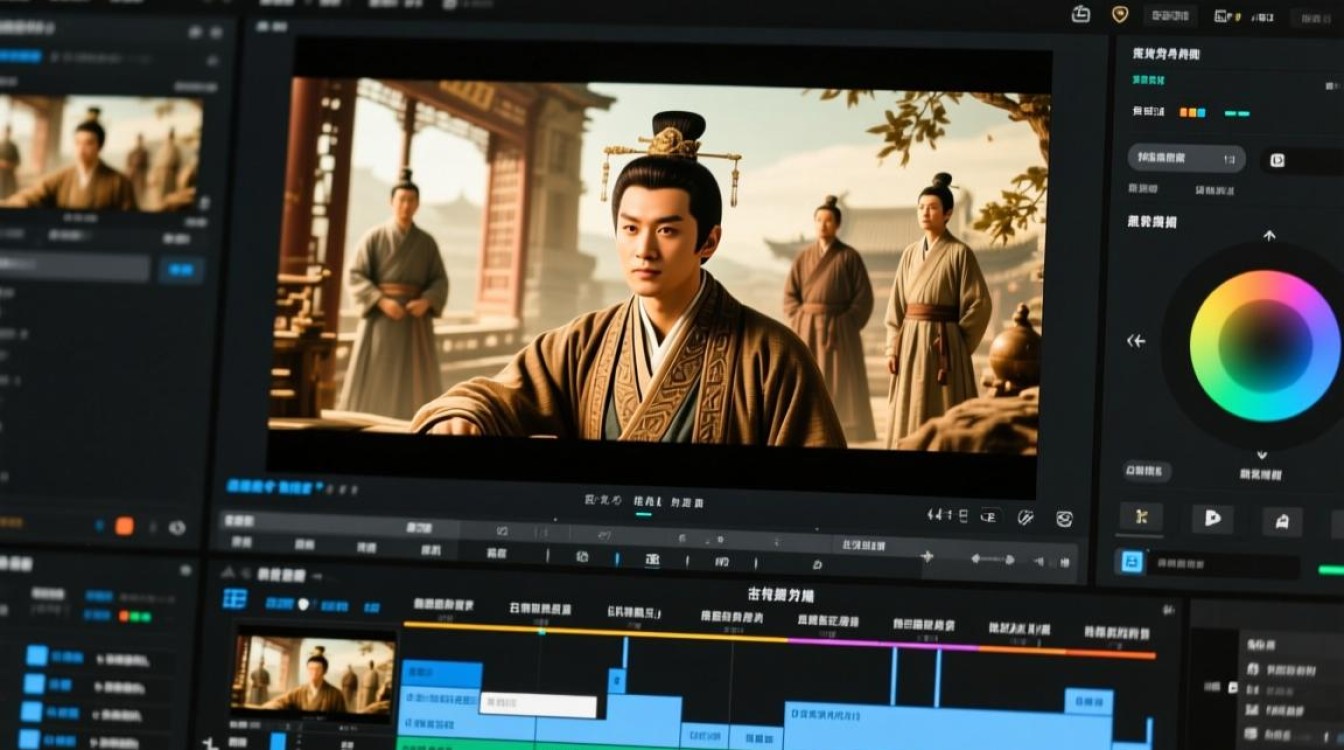Click the text field beside the blue square icon
This screenshot has width=1344, height=750.
1225,565
